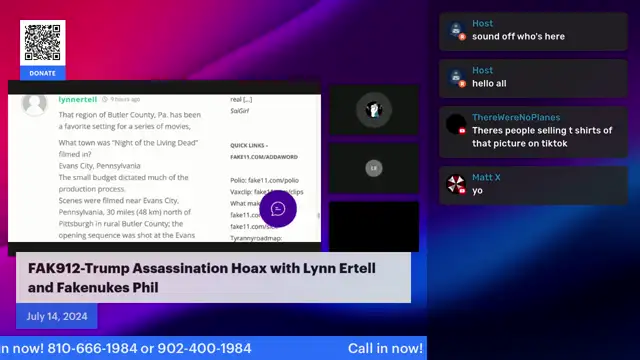The height and width of the screenshot is (360, 640).
Task: Click the Vaxclip link line
Action: click(x=267, y=191)
